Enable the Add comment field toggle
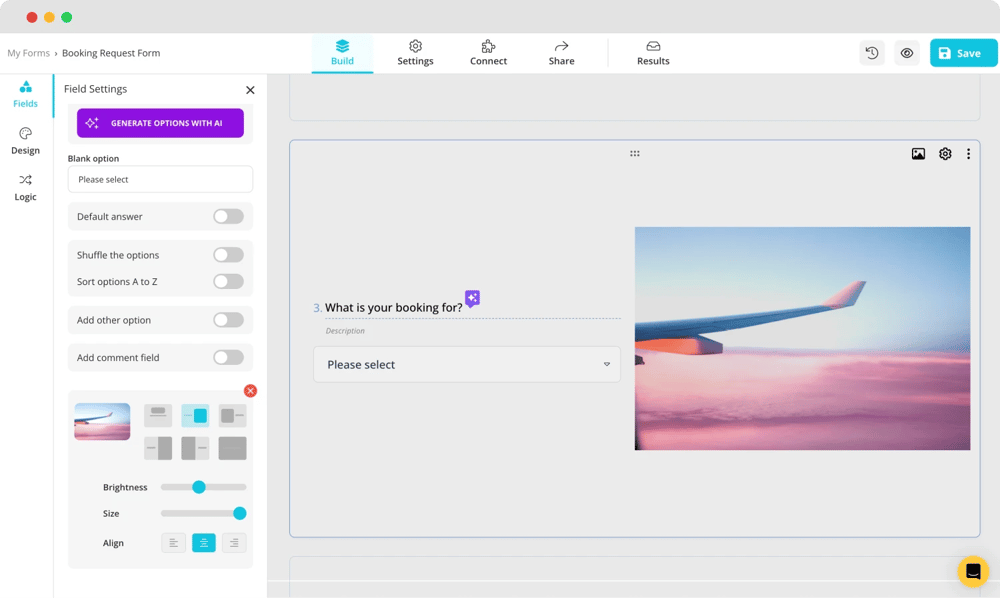This screenshot has width=1000, height=598. [x=227, y=357]
